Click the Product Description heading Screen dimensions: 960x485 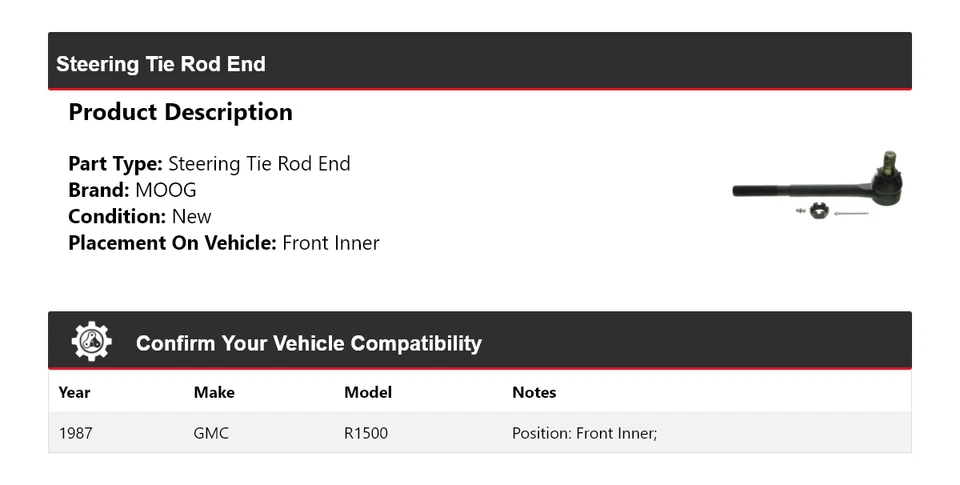[180, 112]
